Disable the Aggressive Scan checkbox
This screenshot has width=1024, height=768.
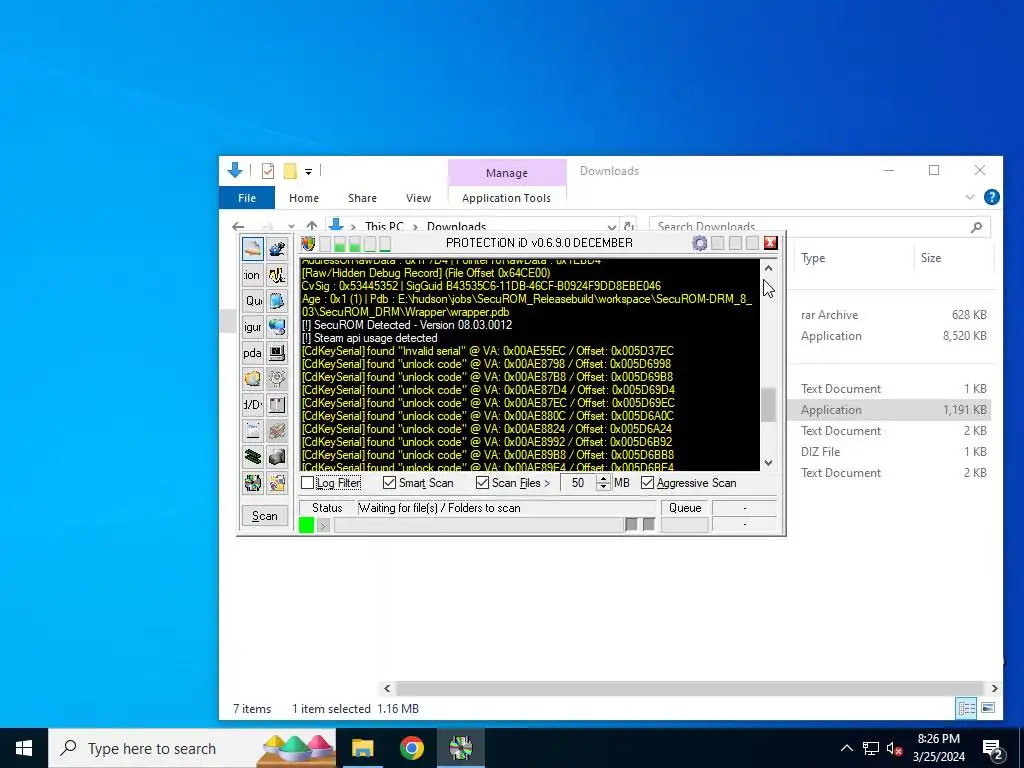point(647,483)
